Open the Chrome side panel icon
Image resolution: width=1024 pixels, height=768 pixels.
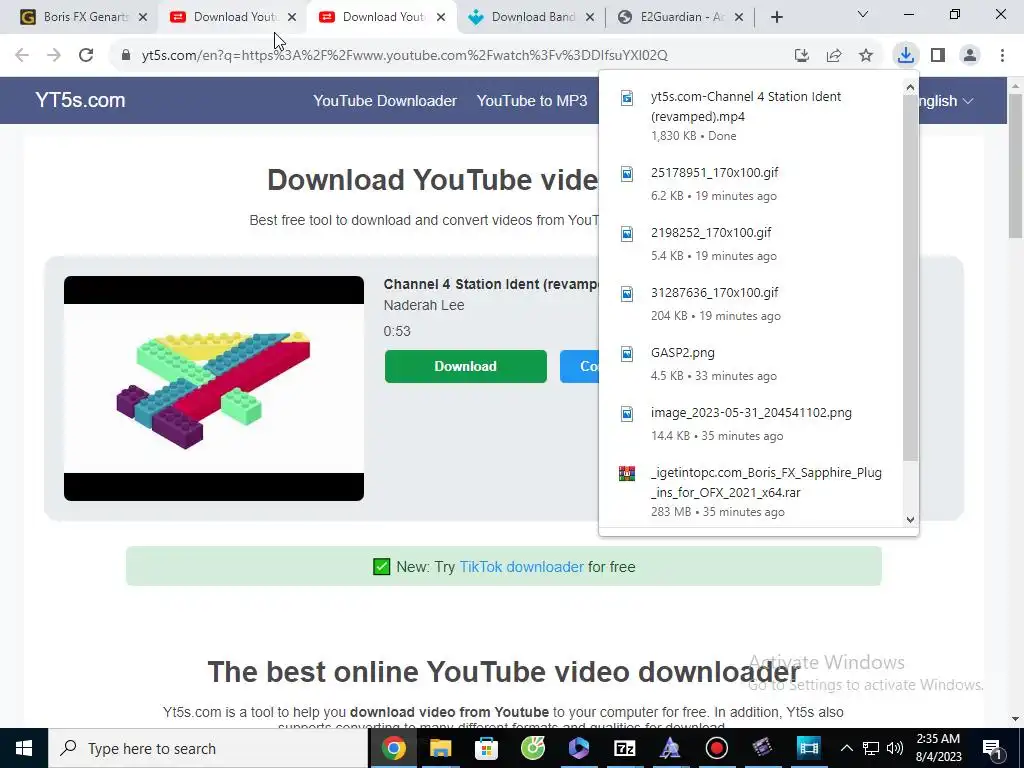coord(938,56)
